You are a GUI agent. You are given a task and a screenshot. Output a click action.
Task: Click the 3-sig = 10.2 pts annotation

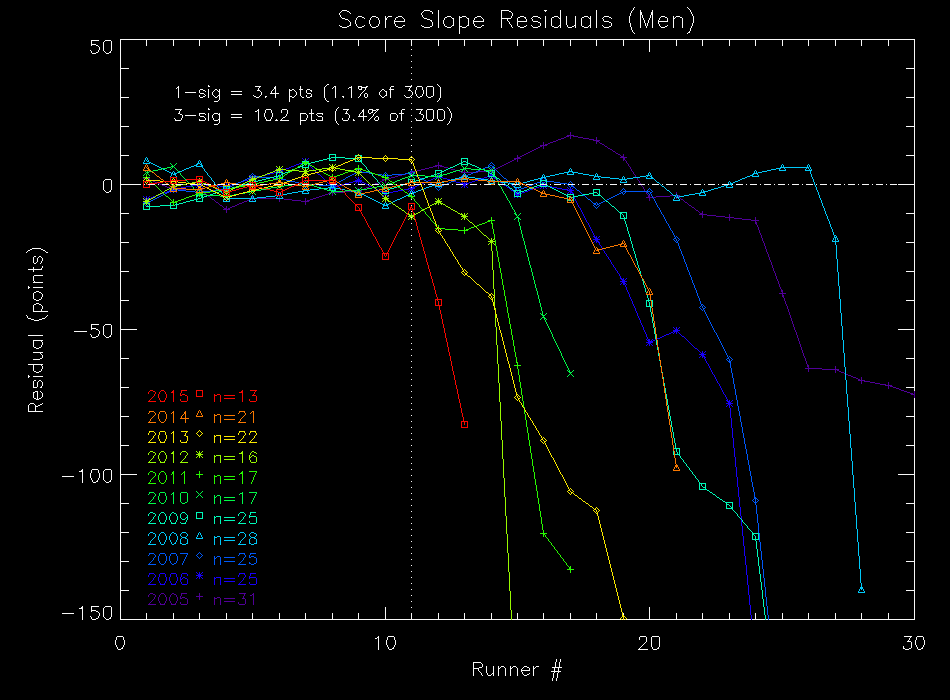(x=313, y=116)
